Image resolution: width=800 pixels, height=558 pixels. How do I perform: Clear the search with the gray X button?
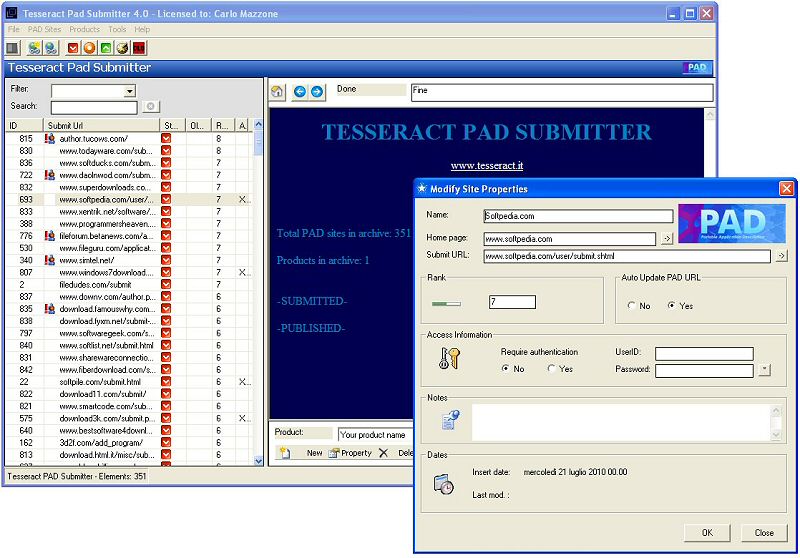[x=150, y=106]
